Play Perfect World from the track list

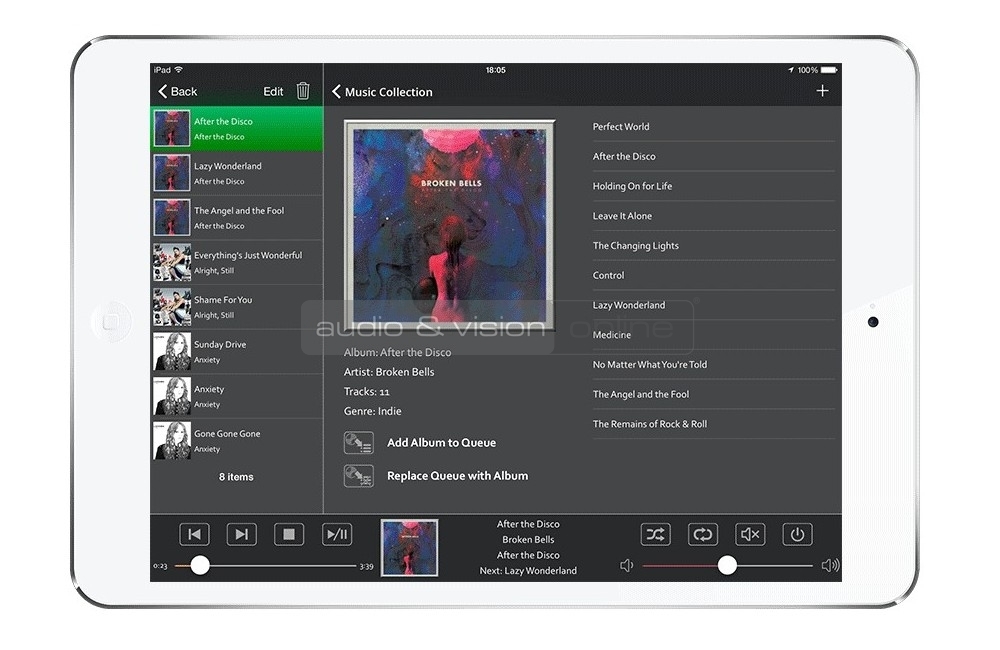(x=714, y=126)
